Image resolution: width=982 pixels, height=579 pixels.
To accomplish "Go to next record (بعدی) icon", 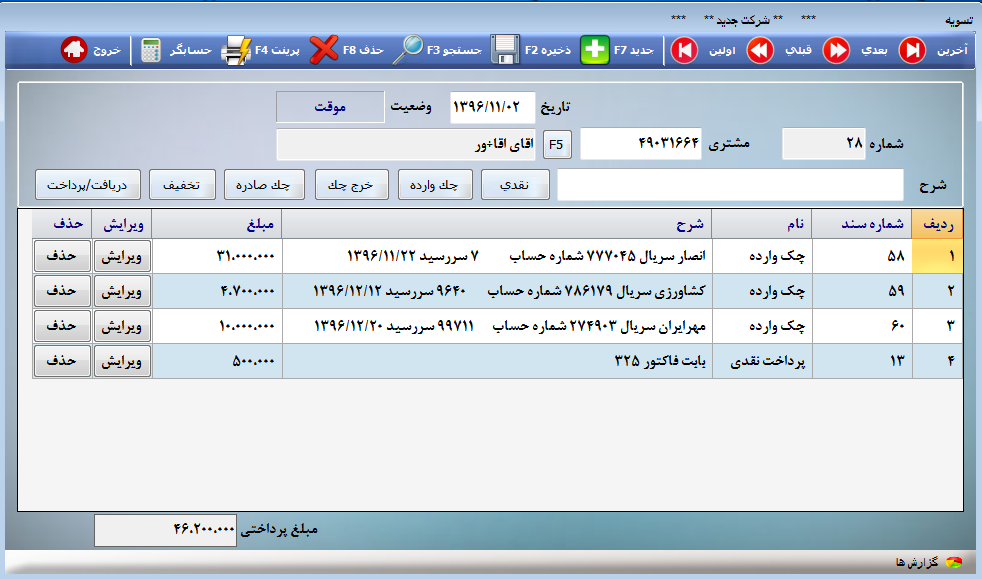I will (x=836, y=50).
